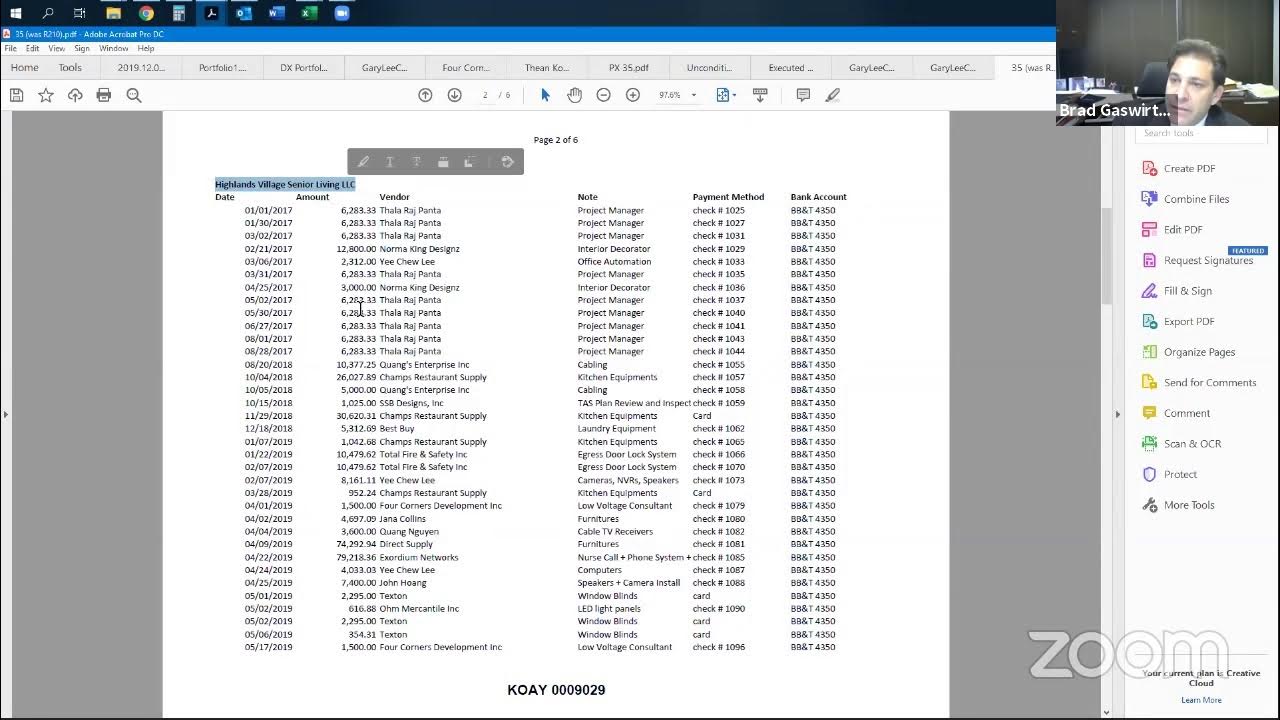Open the Thean Ko... document tab
Image resolution: width=1280 pixels, height=720 pixels.
(547, 68)
